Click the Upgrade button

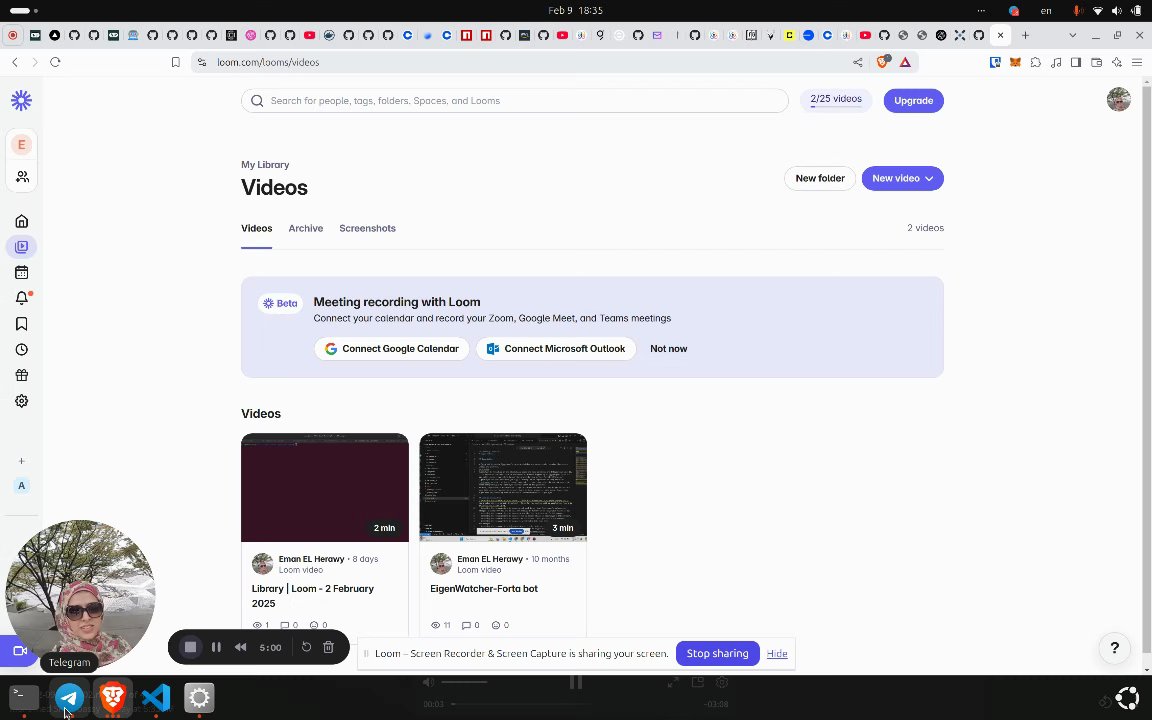913,101
